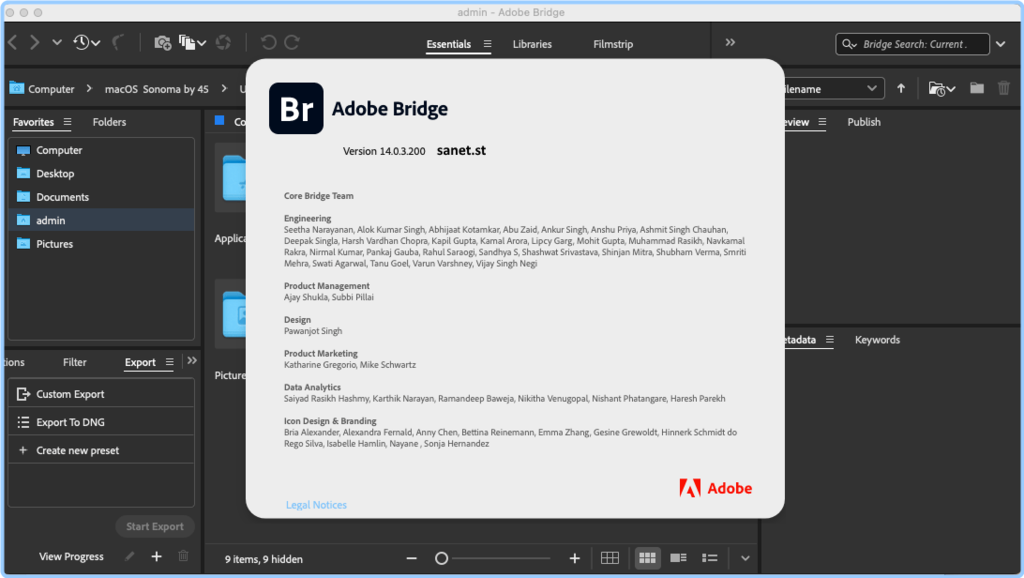
Task: Switch to the Filter panel tab
Action: pyautogui.click(x=74, y=362)
